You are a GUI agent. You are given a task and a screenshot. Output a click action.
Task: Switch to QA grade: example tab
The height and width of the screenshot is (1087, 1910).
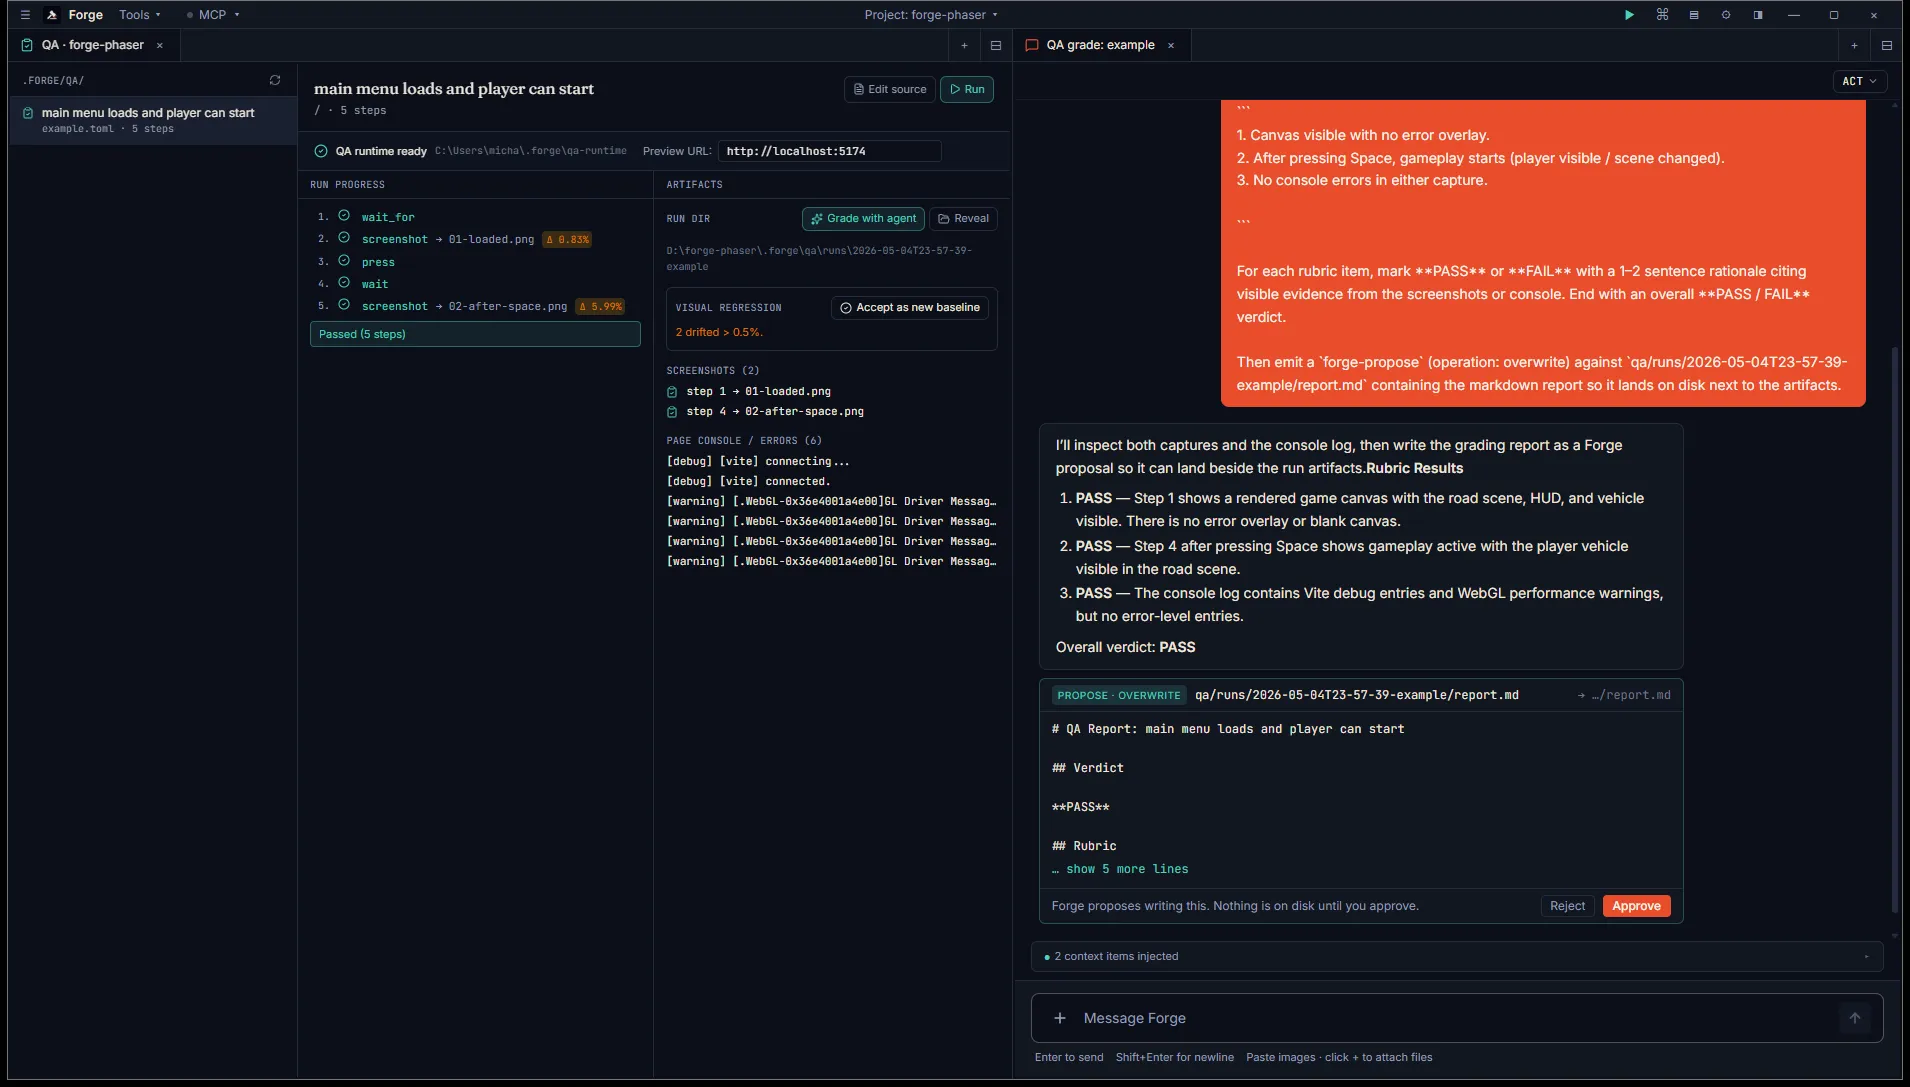point(1102,45)
